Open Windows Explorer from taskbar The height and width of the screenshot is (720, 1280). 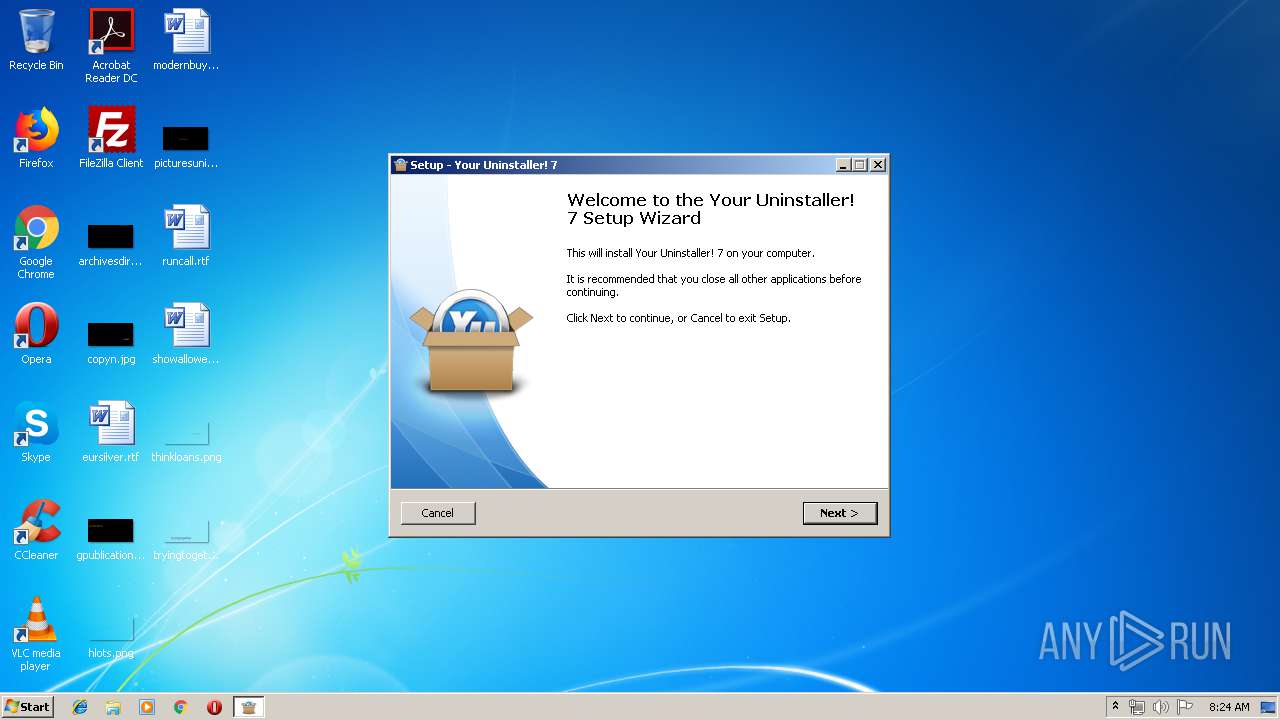tap(113, 707)
